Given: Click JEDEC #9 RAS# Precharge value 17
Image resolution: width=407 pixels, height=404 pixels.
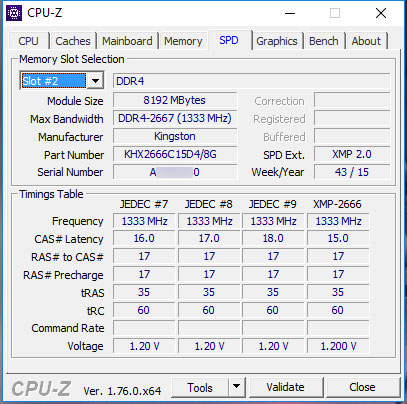Looking at the screenshot, I should (x=273, y=274).
